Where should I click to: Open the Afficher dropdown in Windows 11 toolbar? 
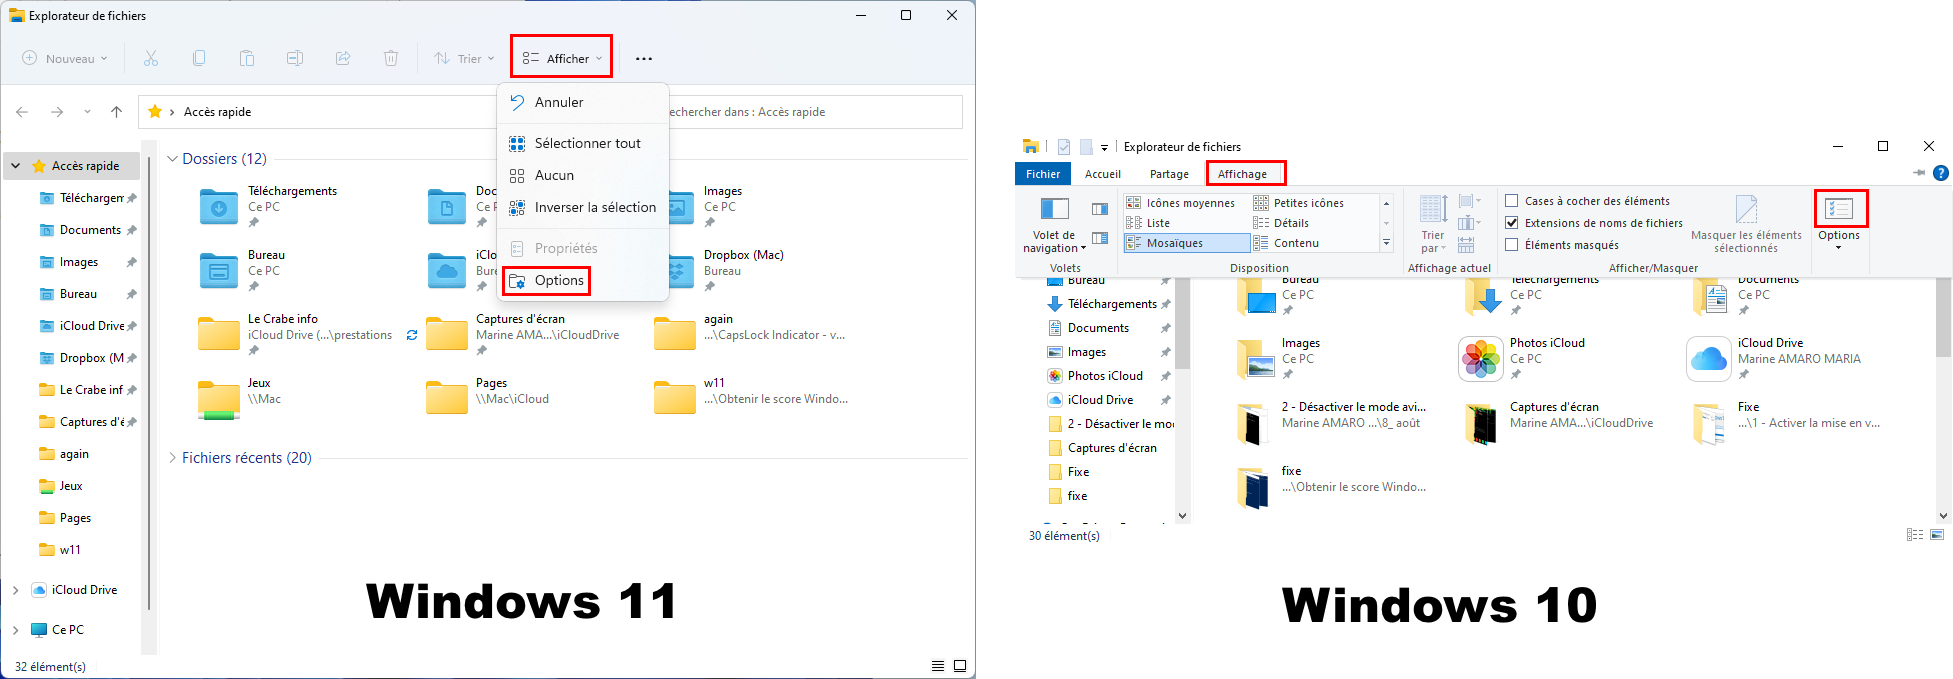562,58
